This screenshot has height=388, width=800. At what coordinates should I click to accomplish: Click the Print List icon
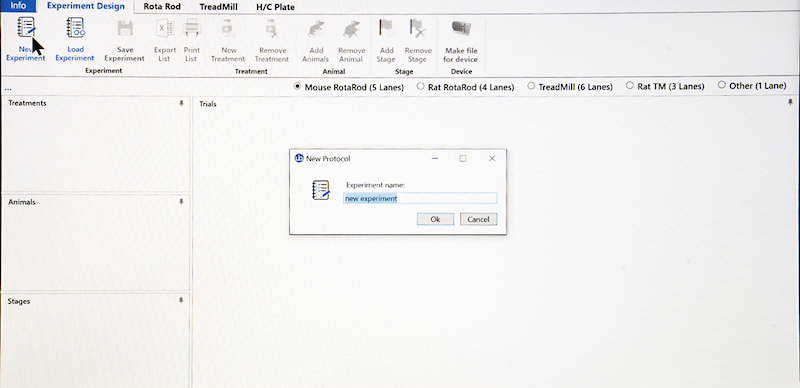click(x=192, y=28)
